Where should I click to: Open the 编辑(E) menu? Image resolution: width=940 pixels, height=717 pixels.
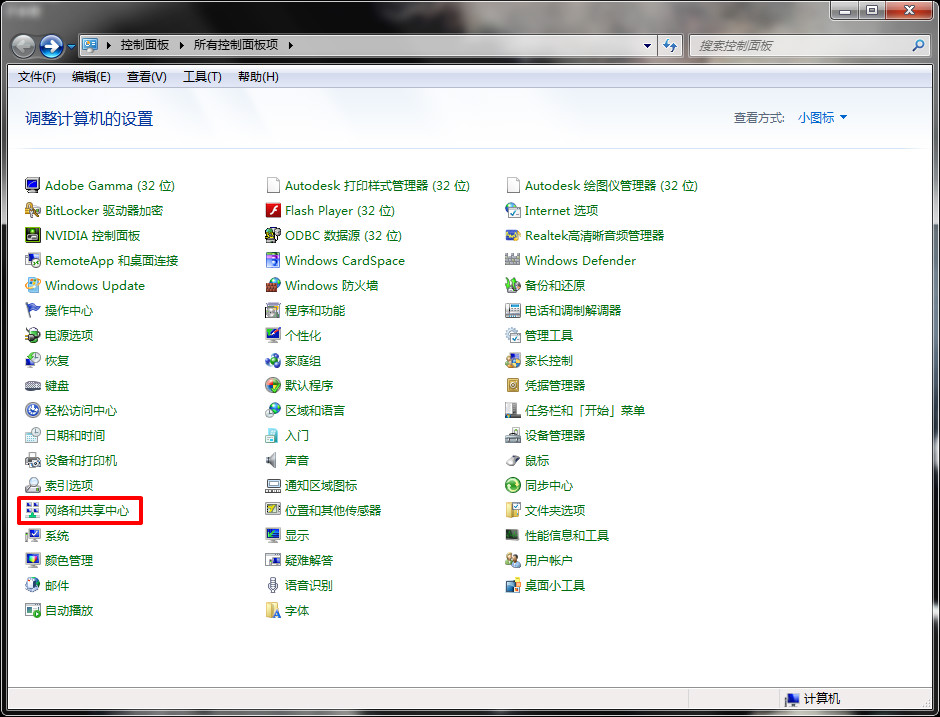91,77
